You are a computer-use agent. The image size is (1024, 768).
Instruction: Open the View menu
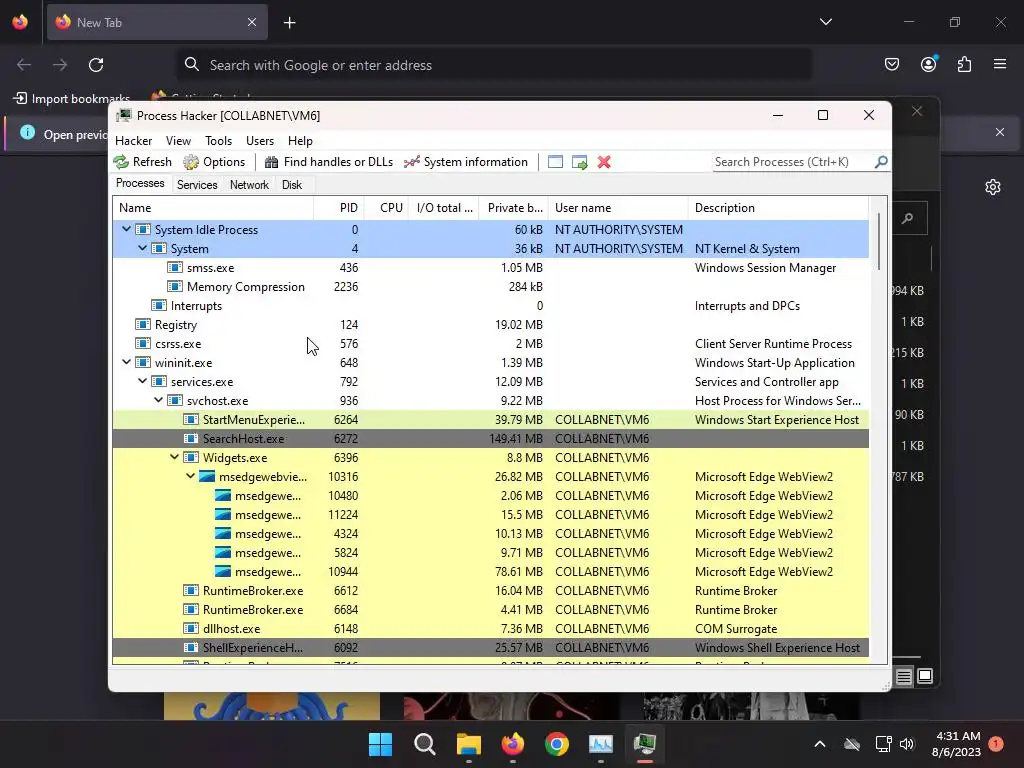[x=178, y=141]
